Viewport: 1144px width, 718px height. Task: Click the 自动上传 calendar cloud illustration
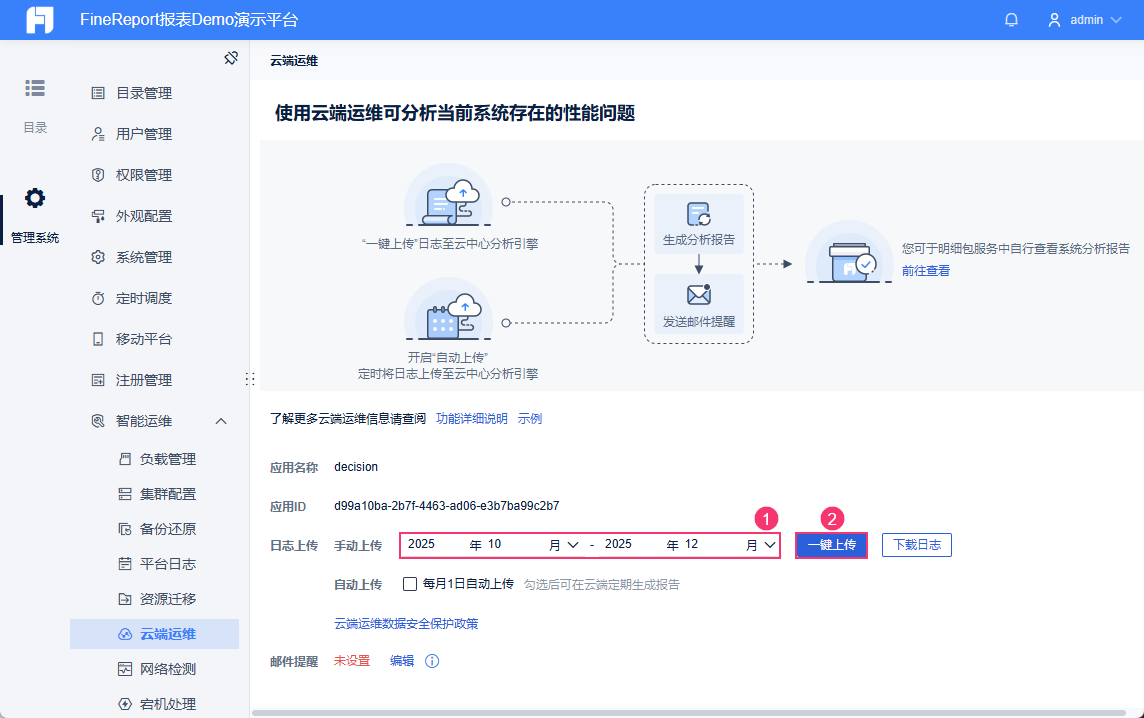[x=449, y=309]
